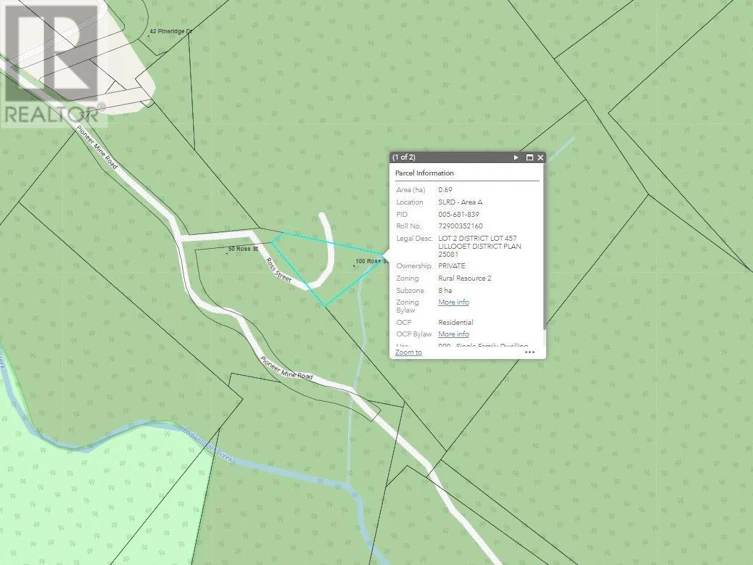753x565 pixels.
Task: Click the Zoom to link
Action: pos(409,352)
